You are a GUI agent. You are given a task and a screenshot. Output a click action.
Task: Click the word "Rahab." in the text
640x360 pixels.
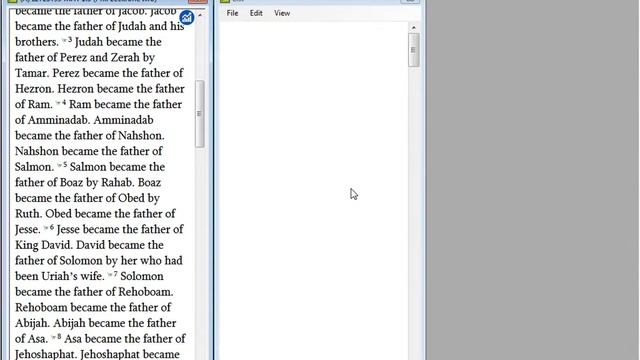coord(119,182)
